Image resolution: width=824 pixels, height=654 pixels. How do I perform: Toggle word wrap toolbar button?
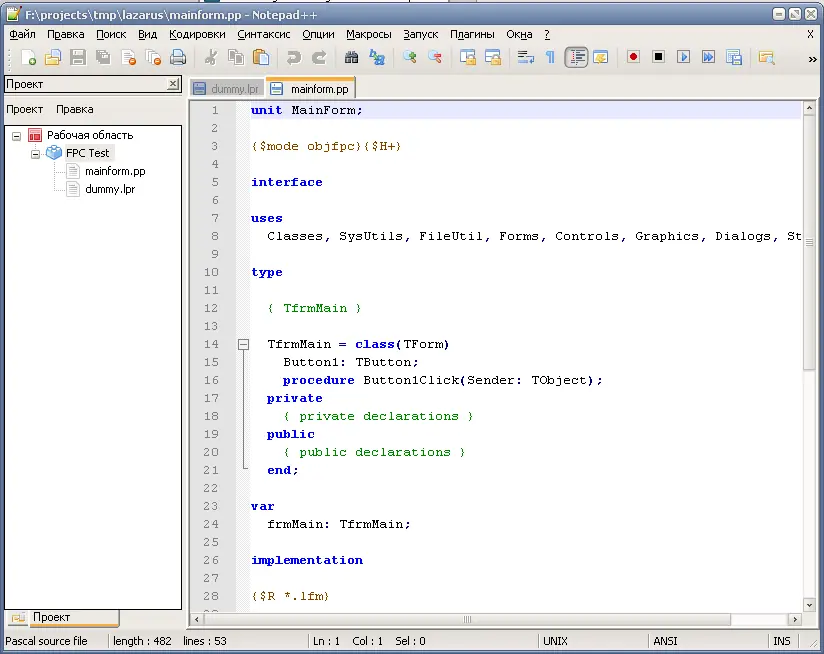[x=525, y=57]
